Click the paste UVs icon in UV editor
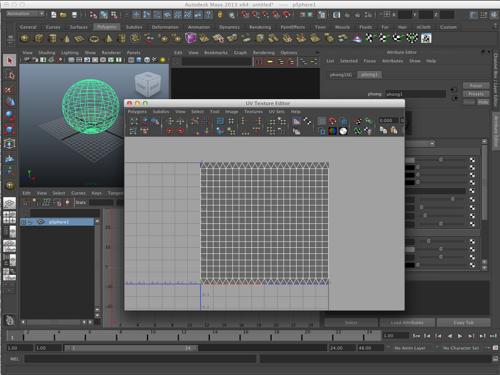 click(394, 130)
